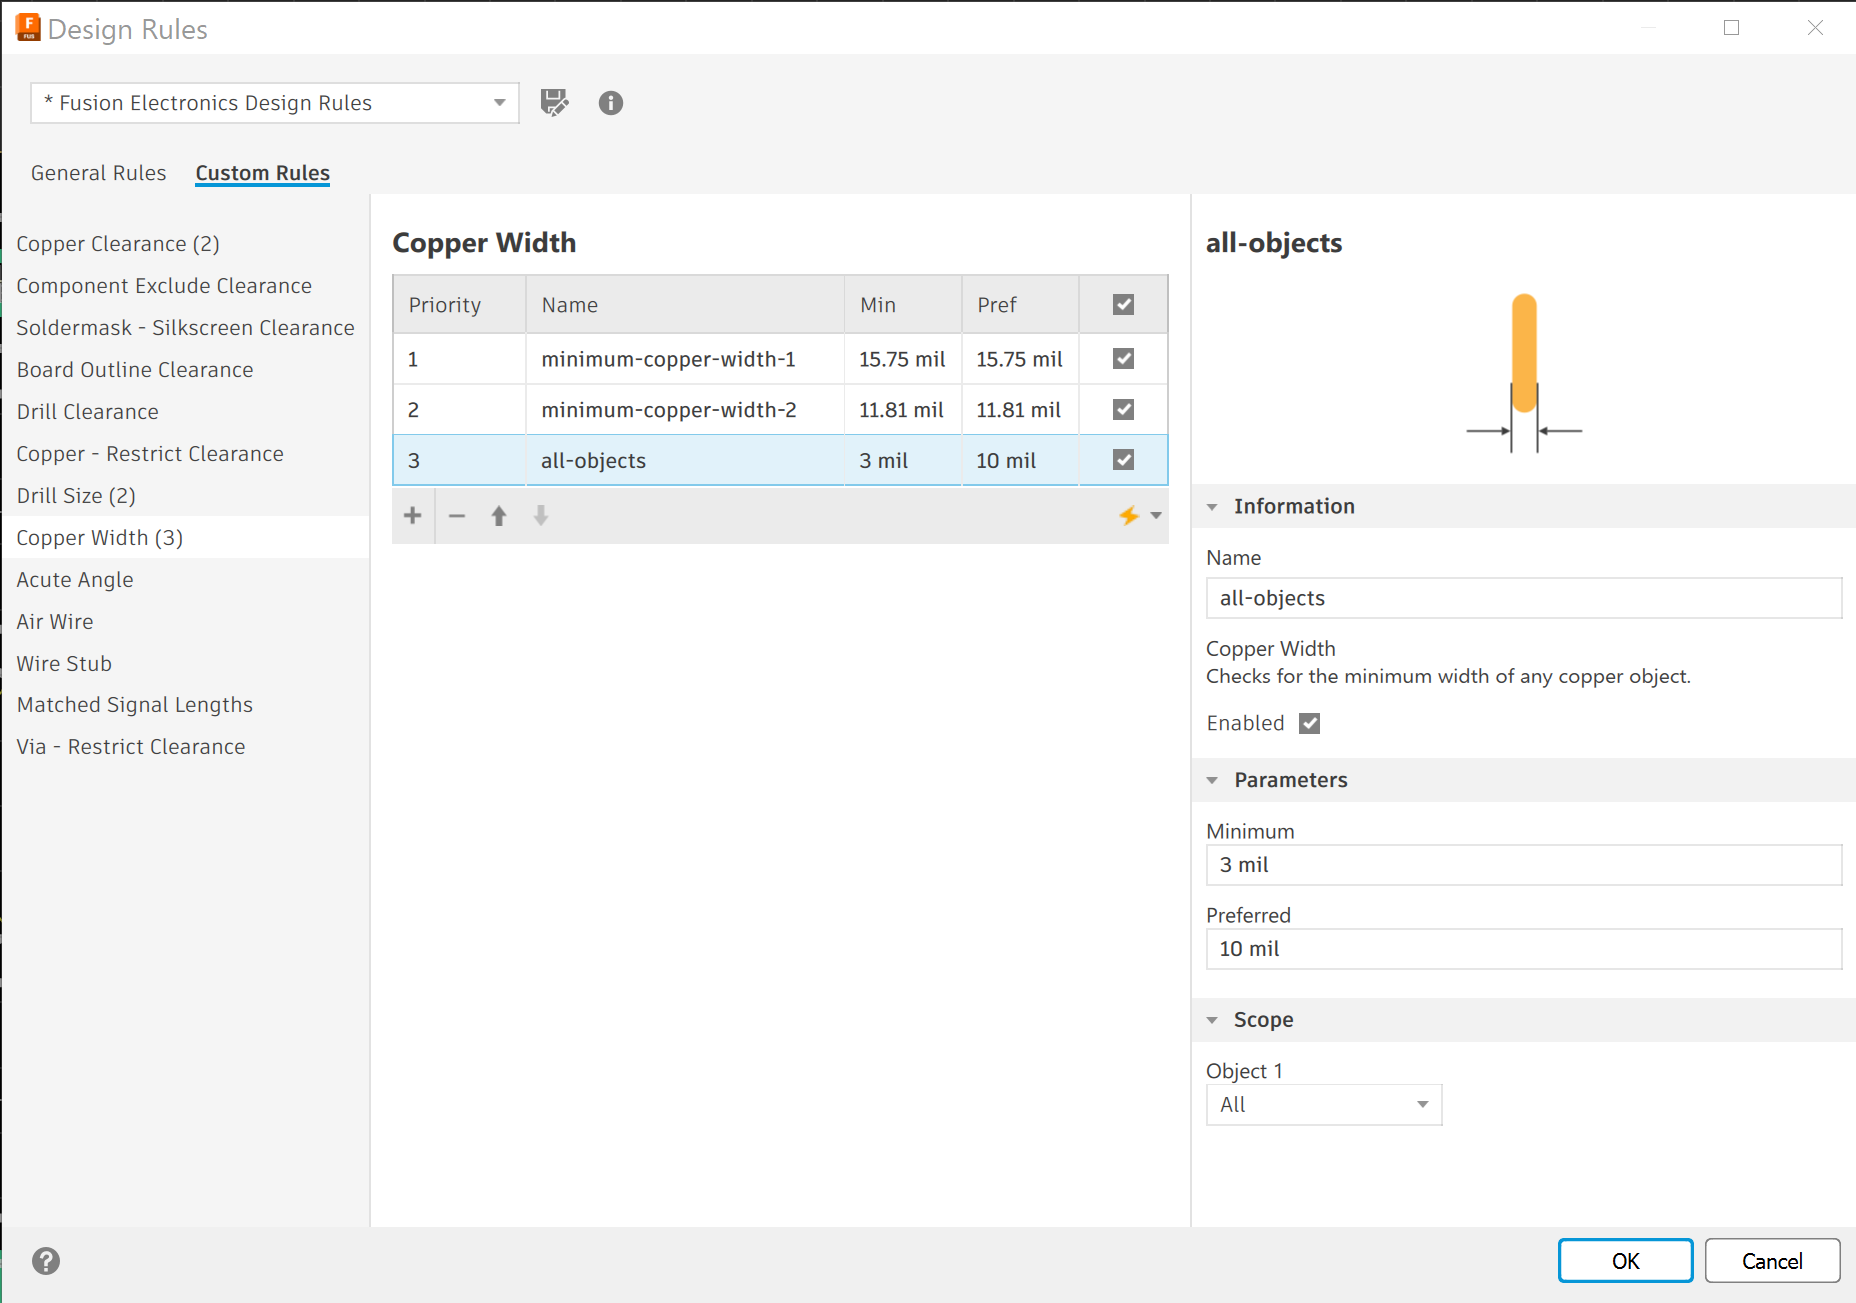Click the OK button

point(1625,1261)
